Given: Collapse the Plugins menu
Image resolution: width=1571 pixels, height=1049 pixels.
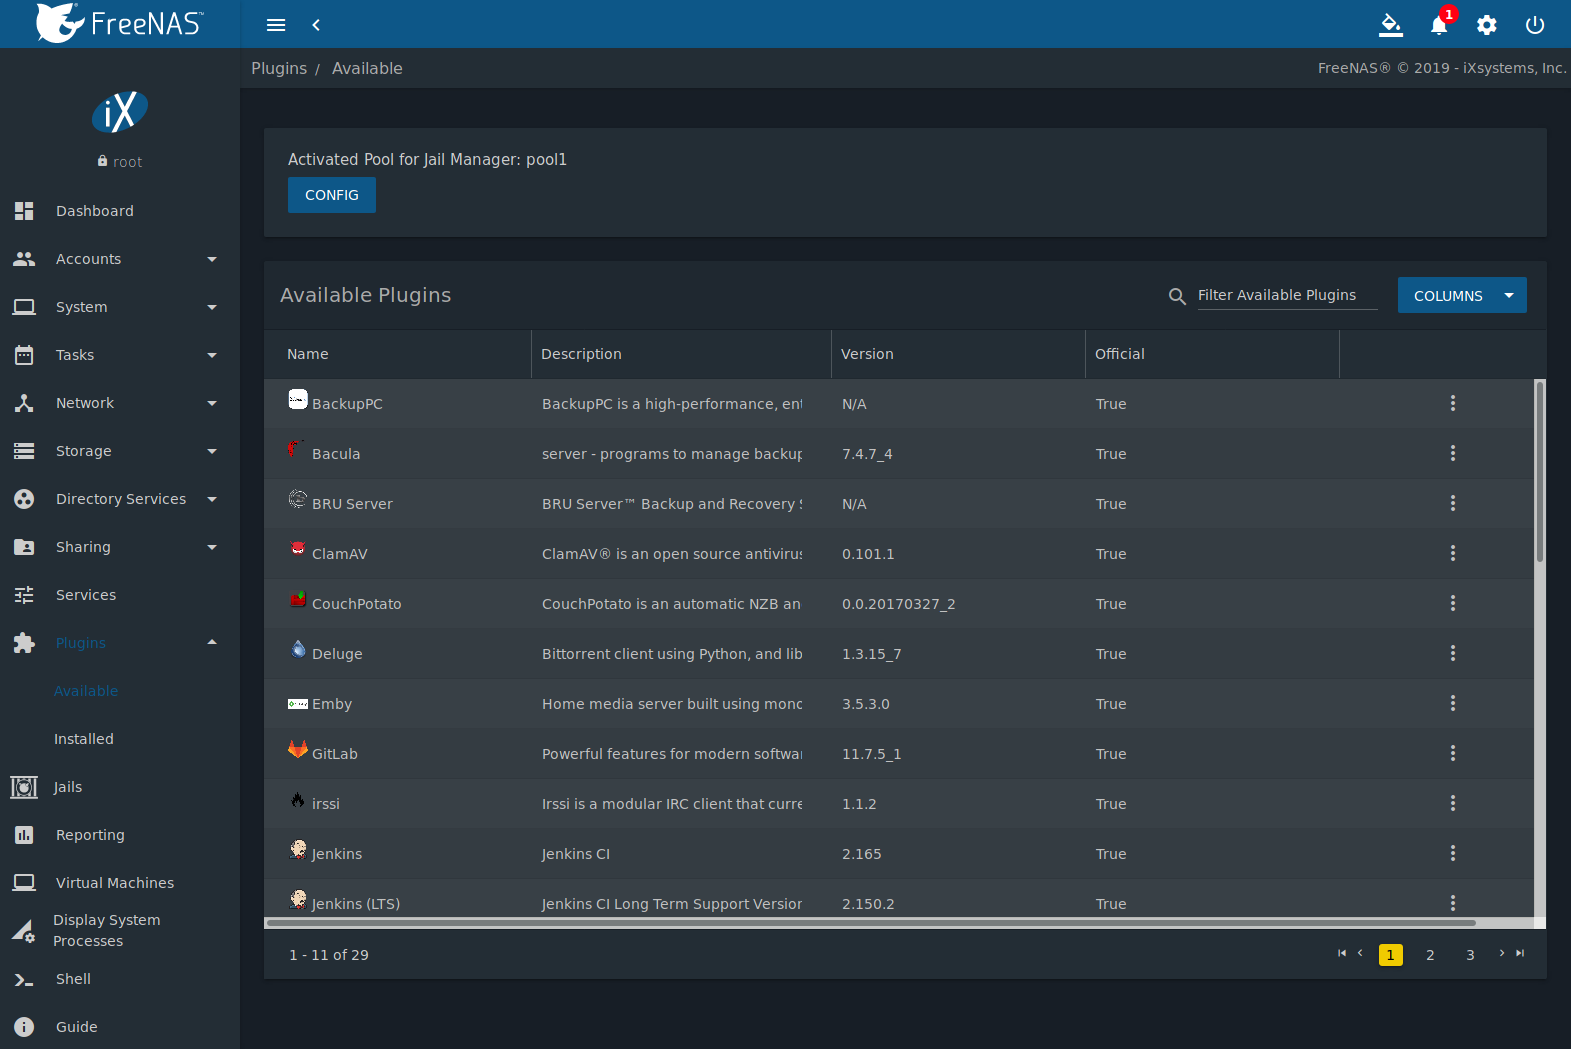Looking at the screenshot, I should pyautogui.click(x=120, y=643).
